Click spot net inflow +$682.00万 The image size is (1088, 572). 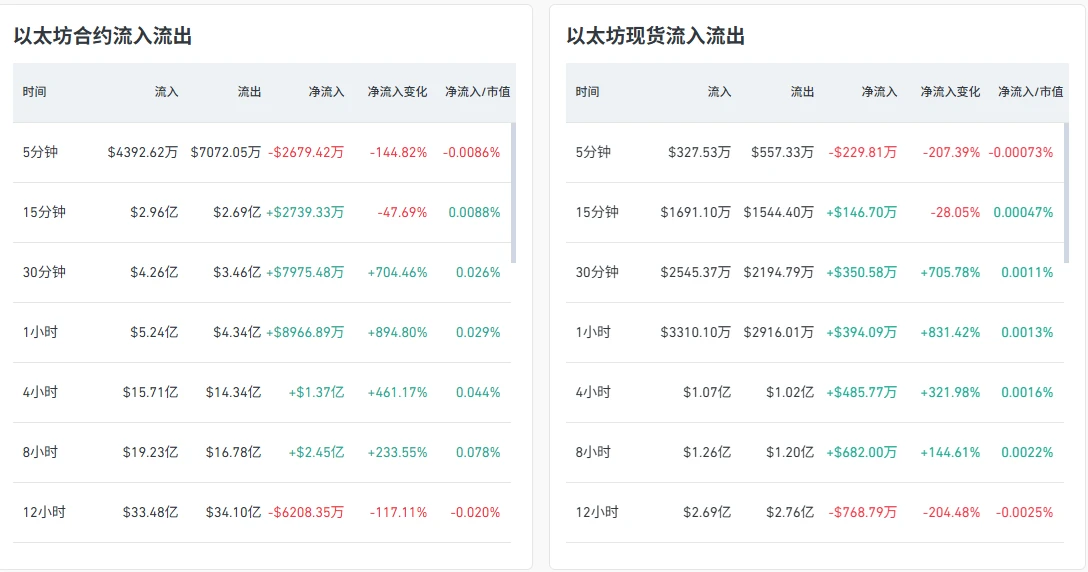862,453
